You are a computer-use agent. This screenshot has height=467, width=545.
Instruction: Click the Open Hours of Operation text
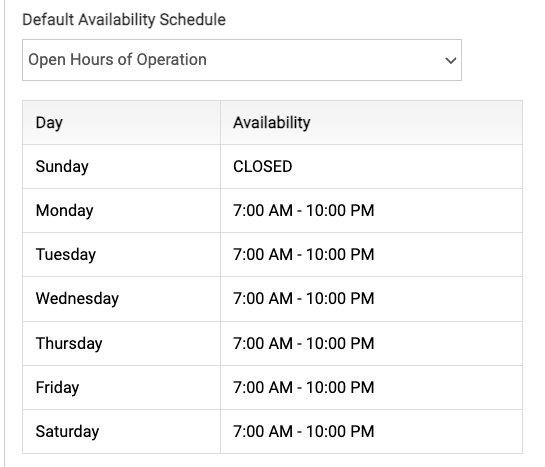point(117,60)
